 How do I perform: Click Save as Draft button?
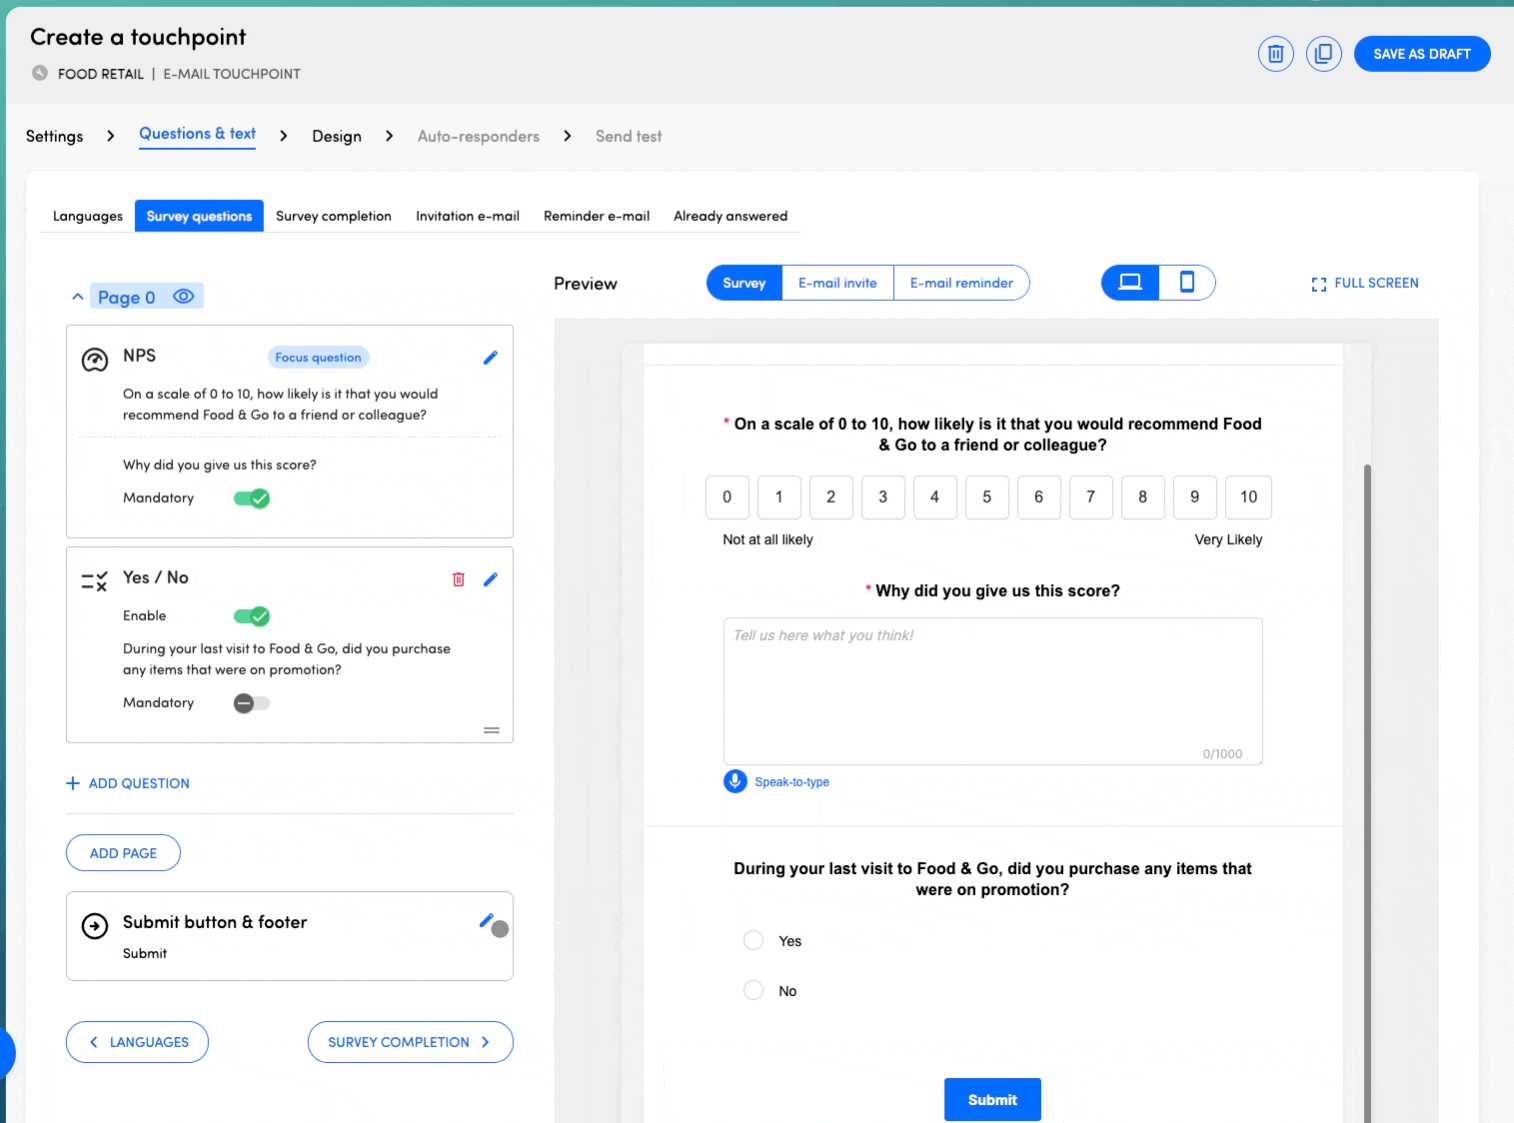(1421, 54)
